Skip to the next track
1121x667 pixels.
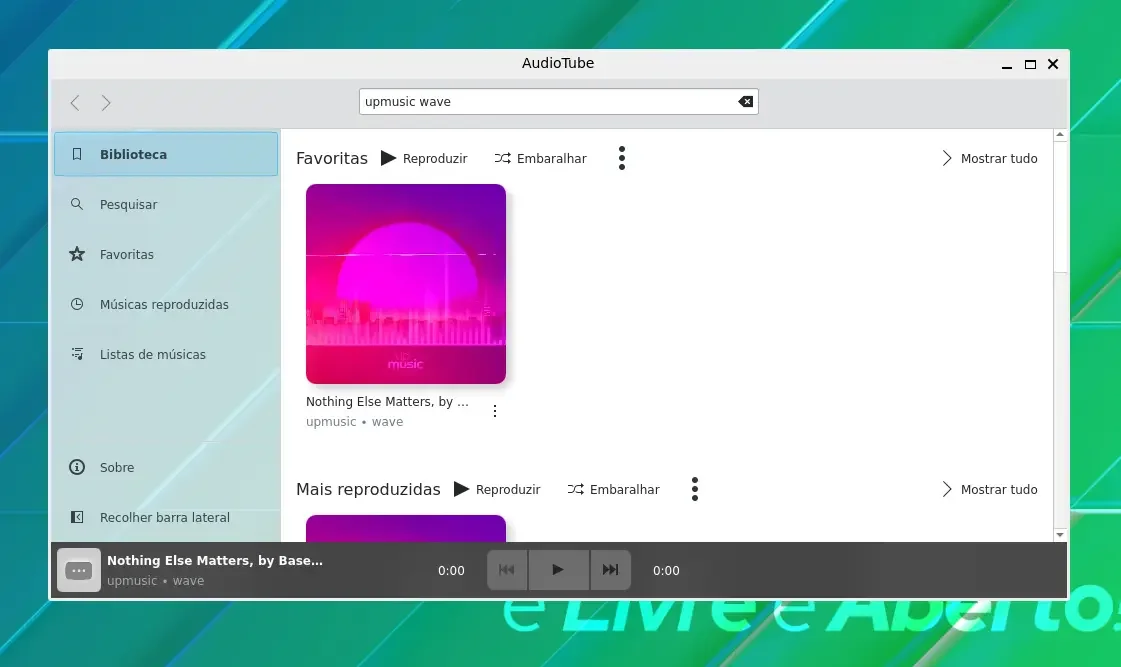tap(611, 570)
